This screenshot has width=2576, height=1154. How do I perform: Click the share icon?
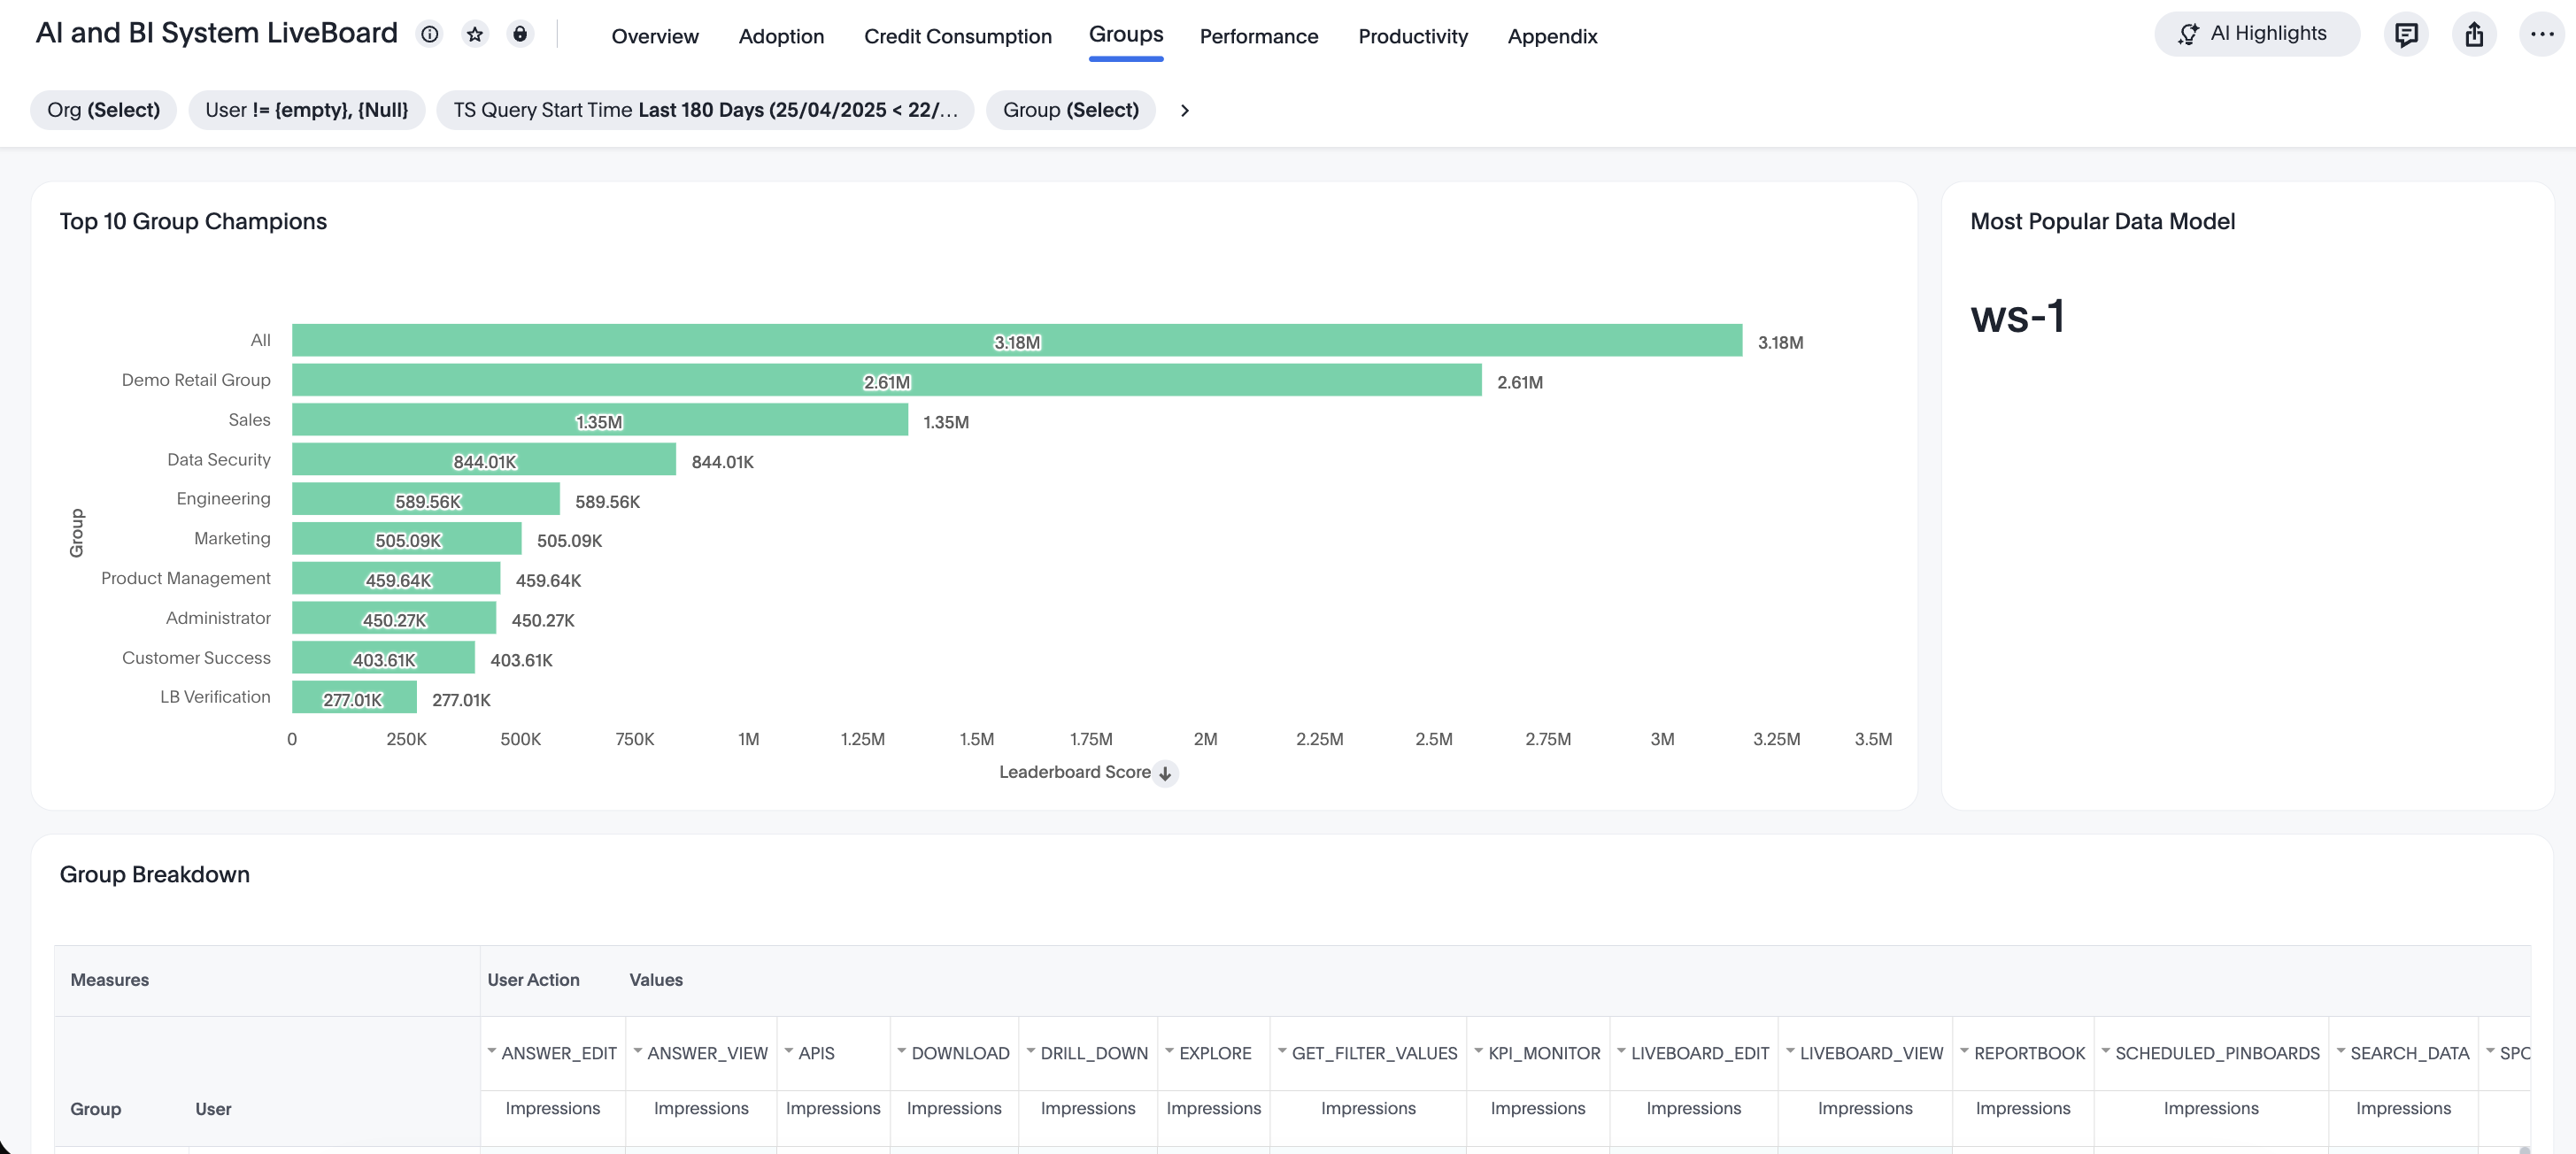pyautogui.click(x=2474, y=35)
